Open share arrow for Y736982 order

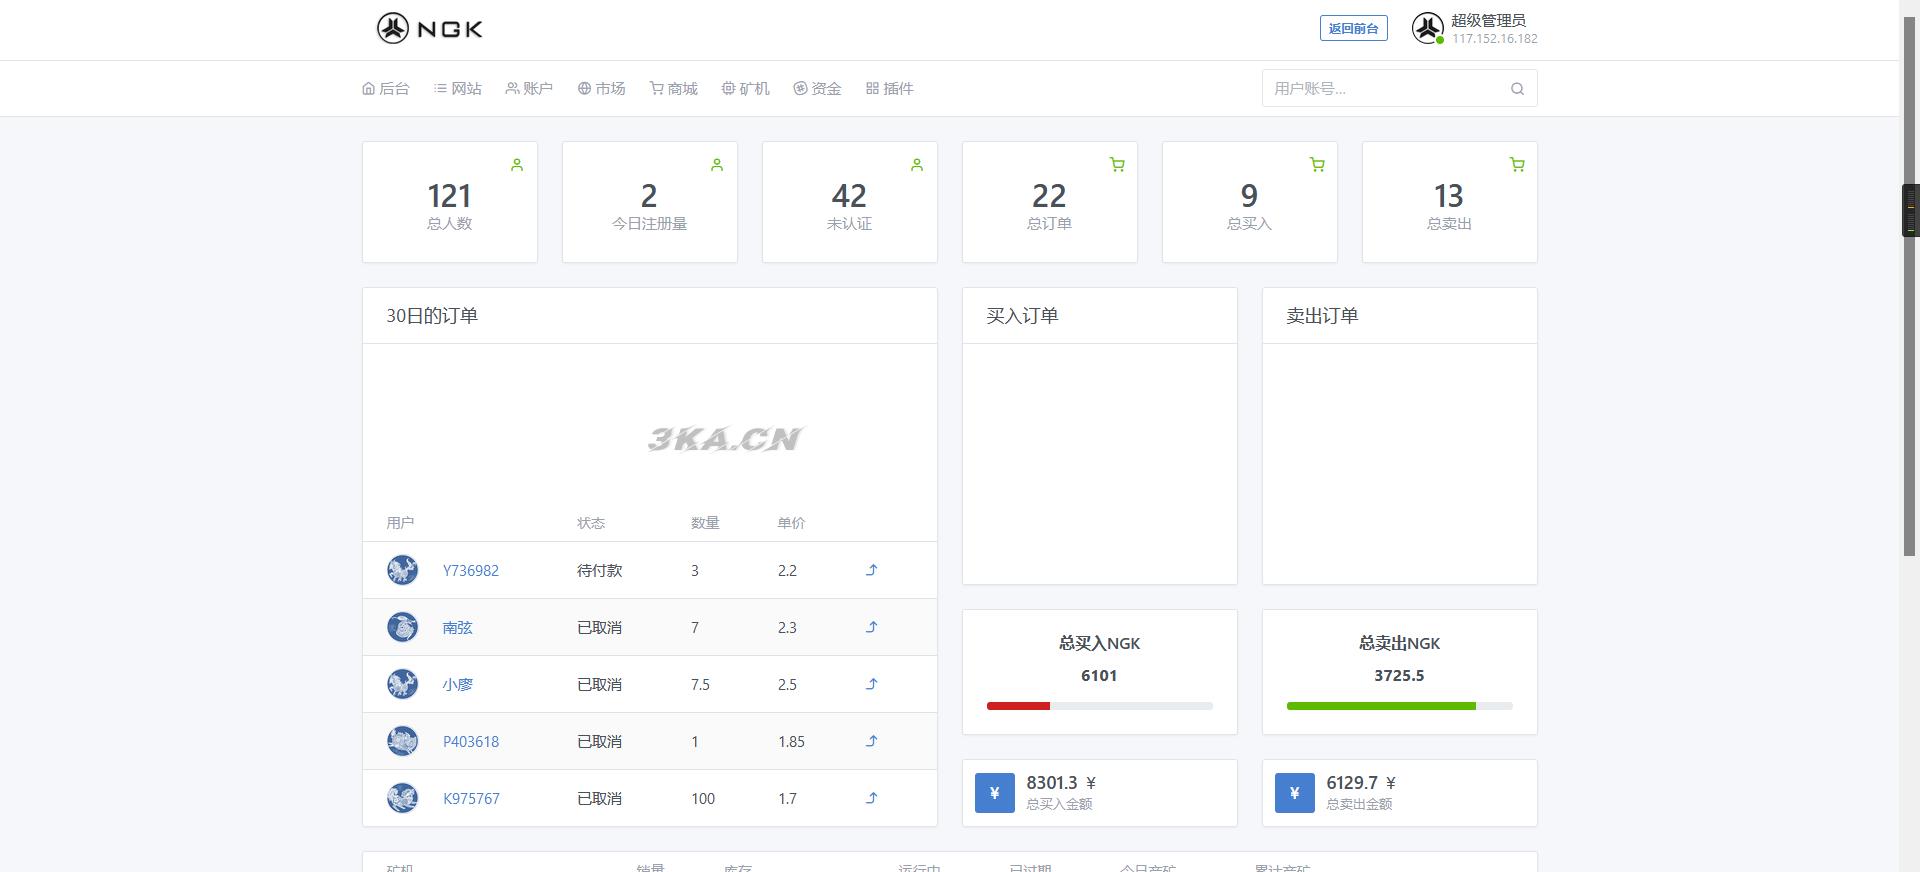871,570
